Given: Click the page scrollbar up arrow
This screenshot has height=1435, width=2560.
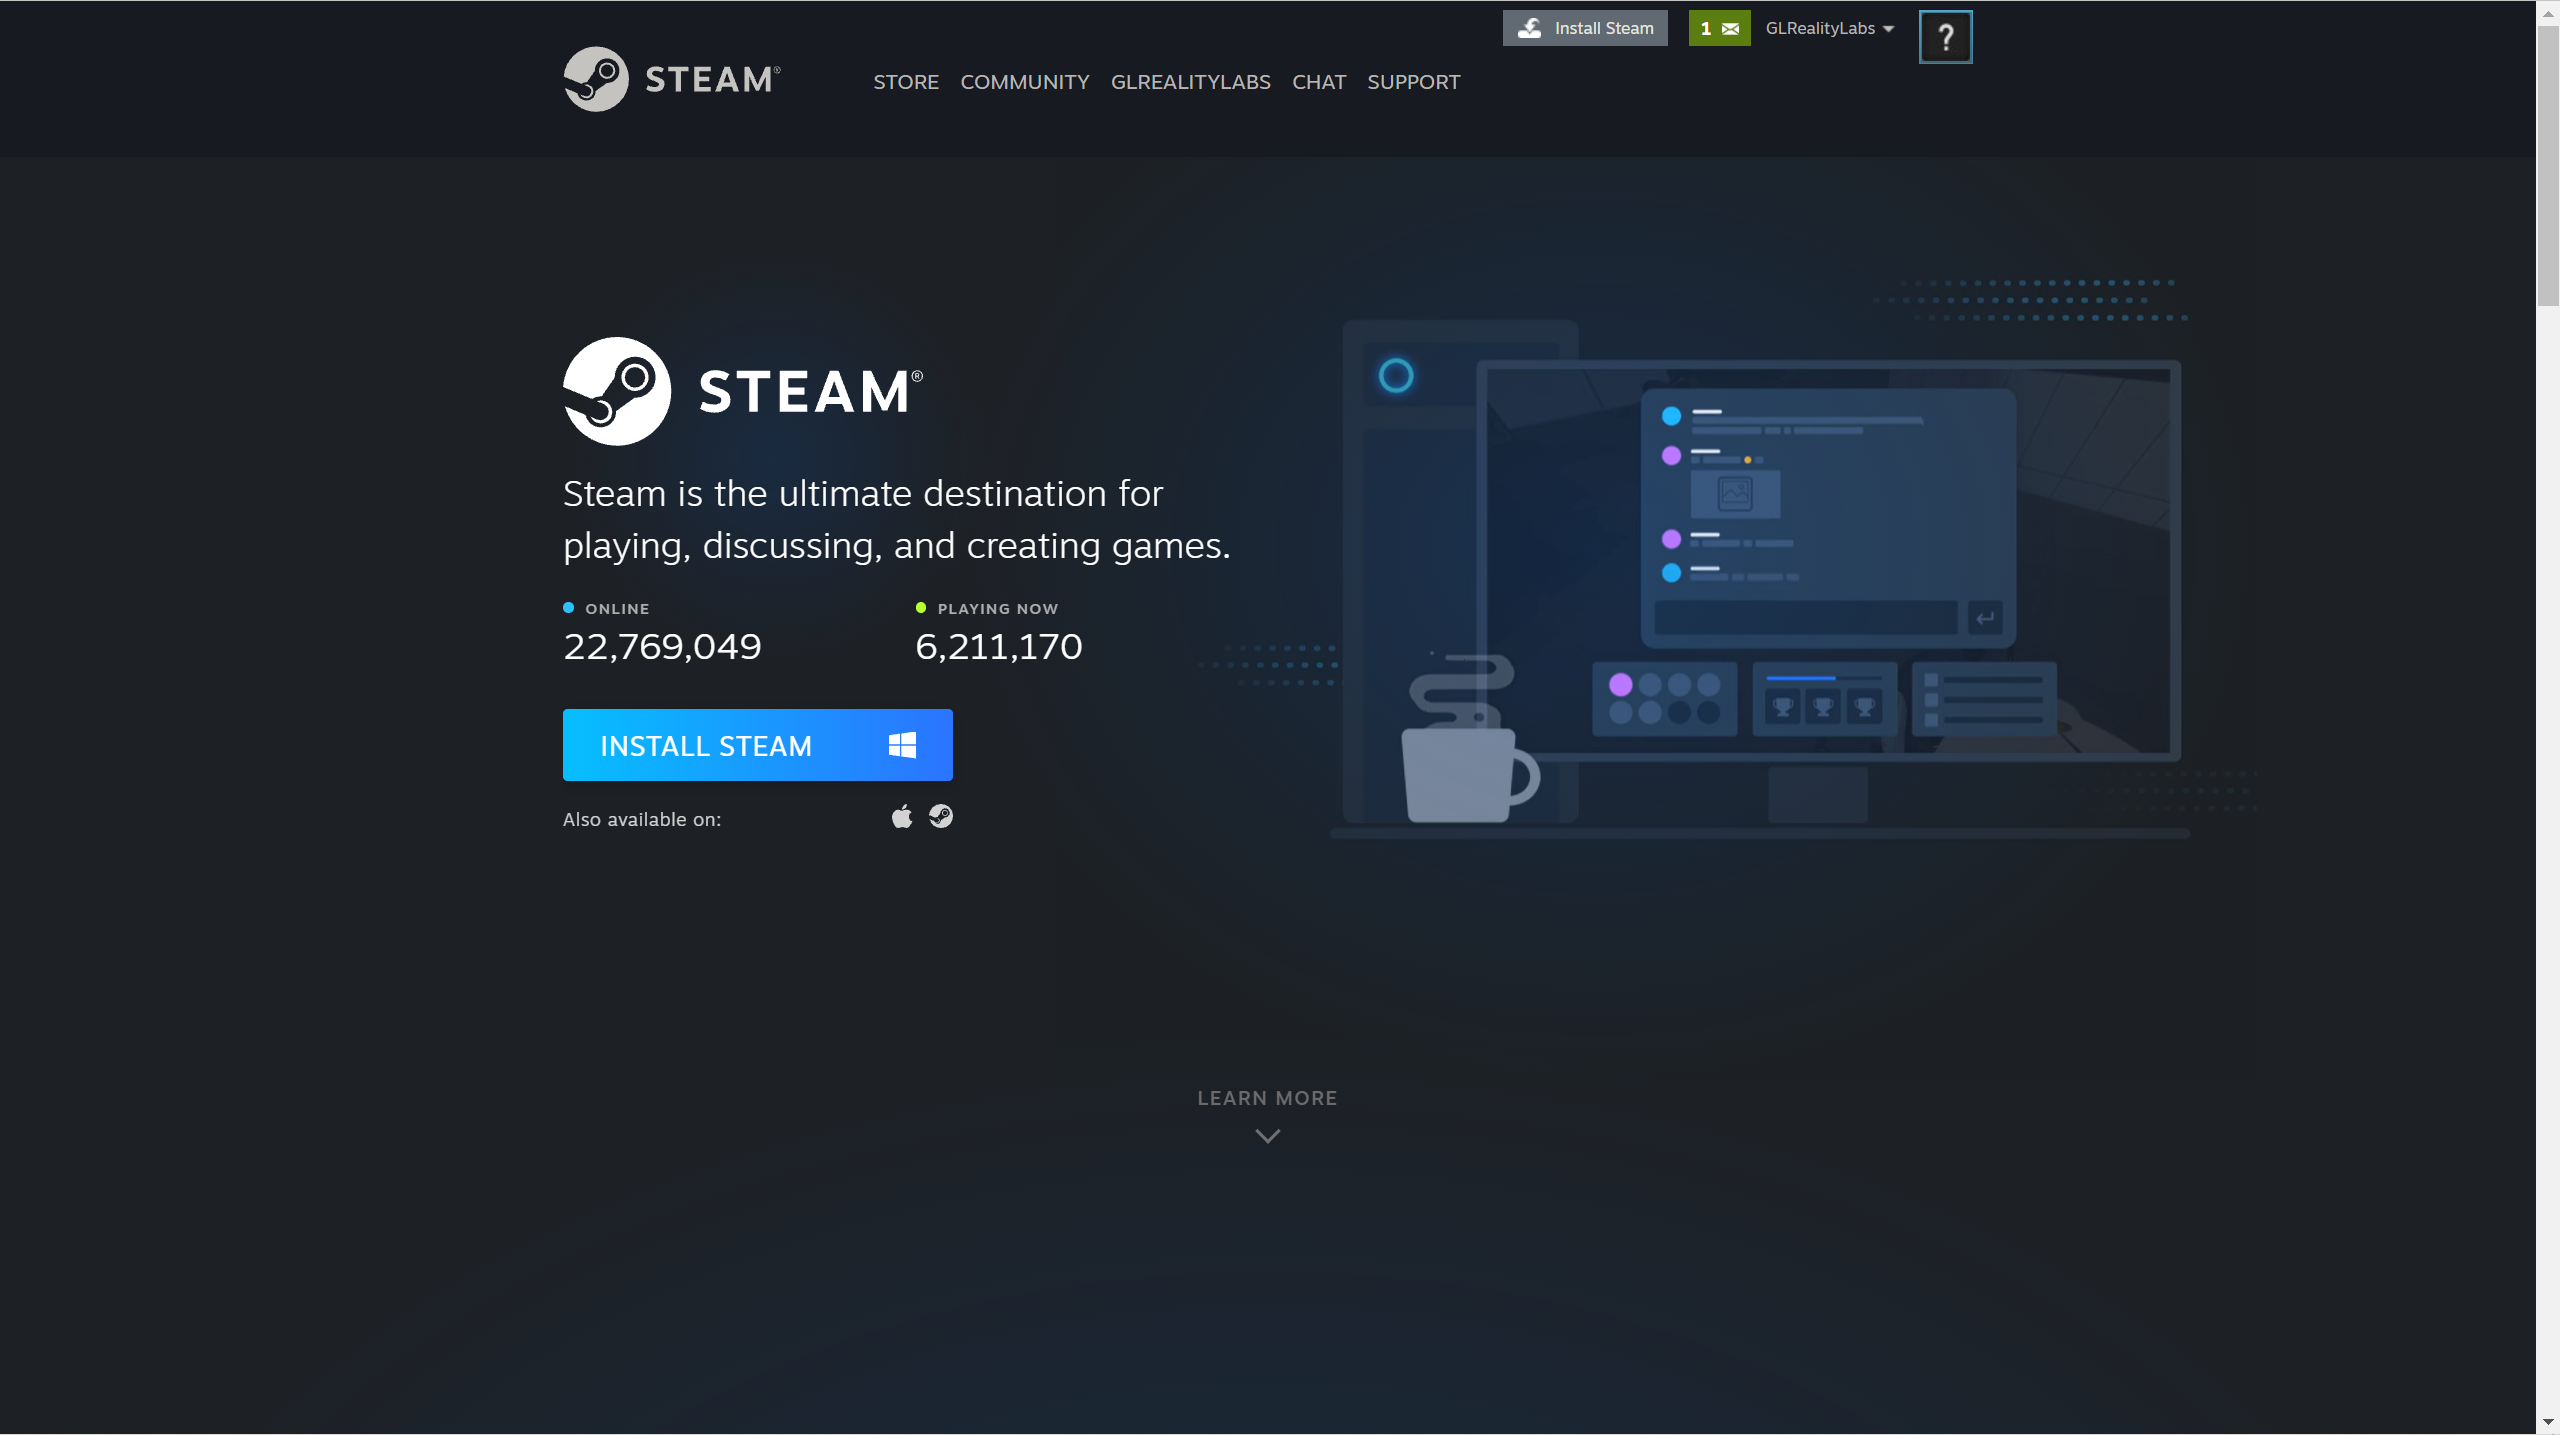Looking at the screenshot, I should 2547,12.
